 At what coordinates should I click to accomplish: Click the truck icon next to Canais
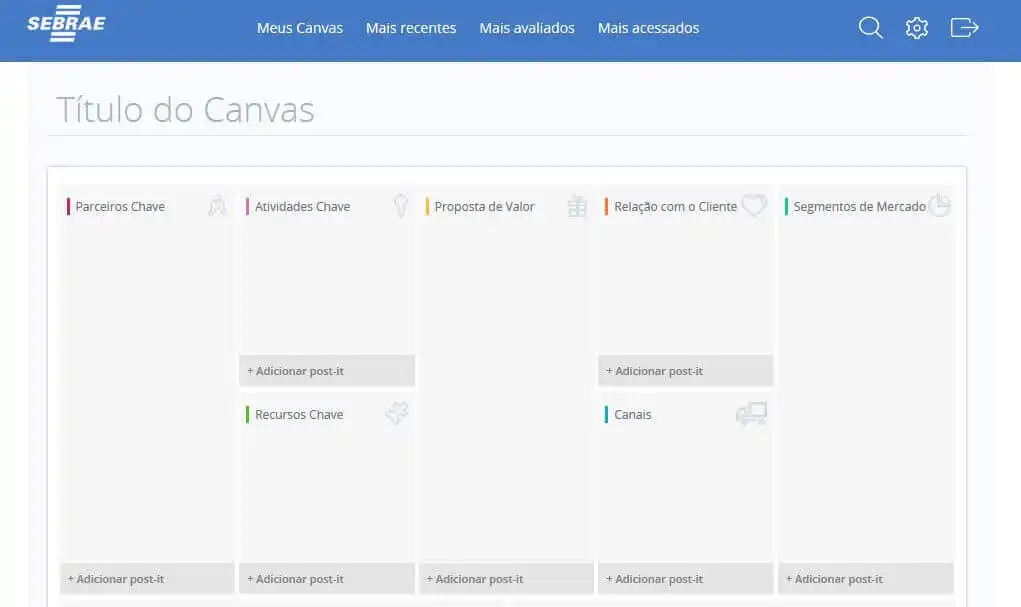click(x=751, y=414)
